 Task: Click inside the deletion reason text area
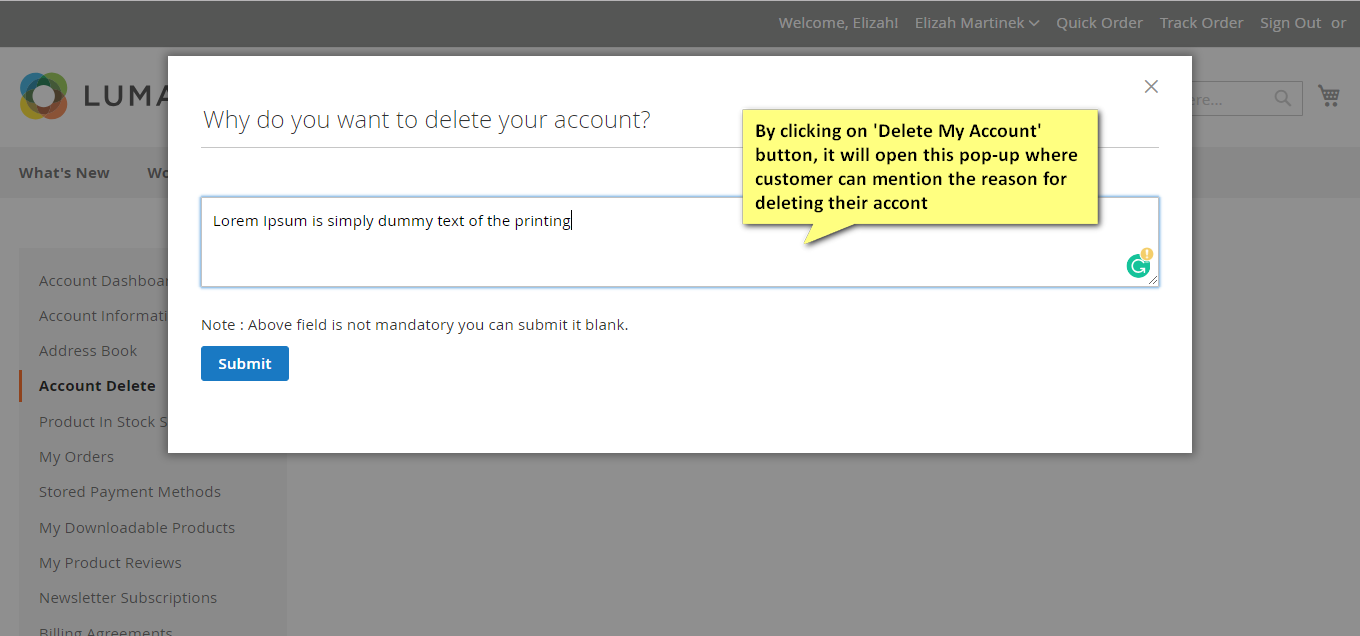pyautogui.click(x=680, y=242)
